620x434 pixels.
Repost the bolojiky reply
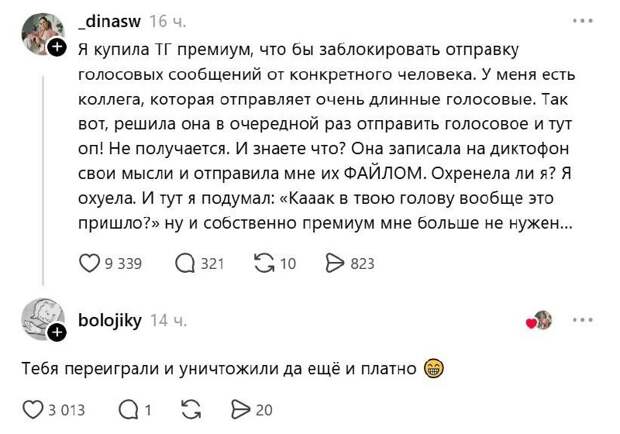192,409
